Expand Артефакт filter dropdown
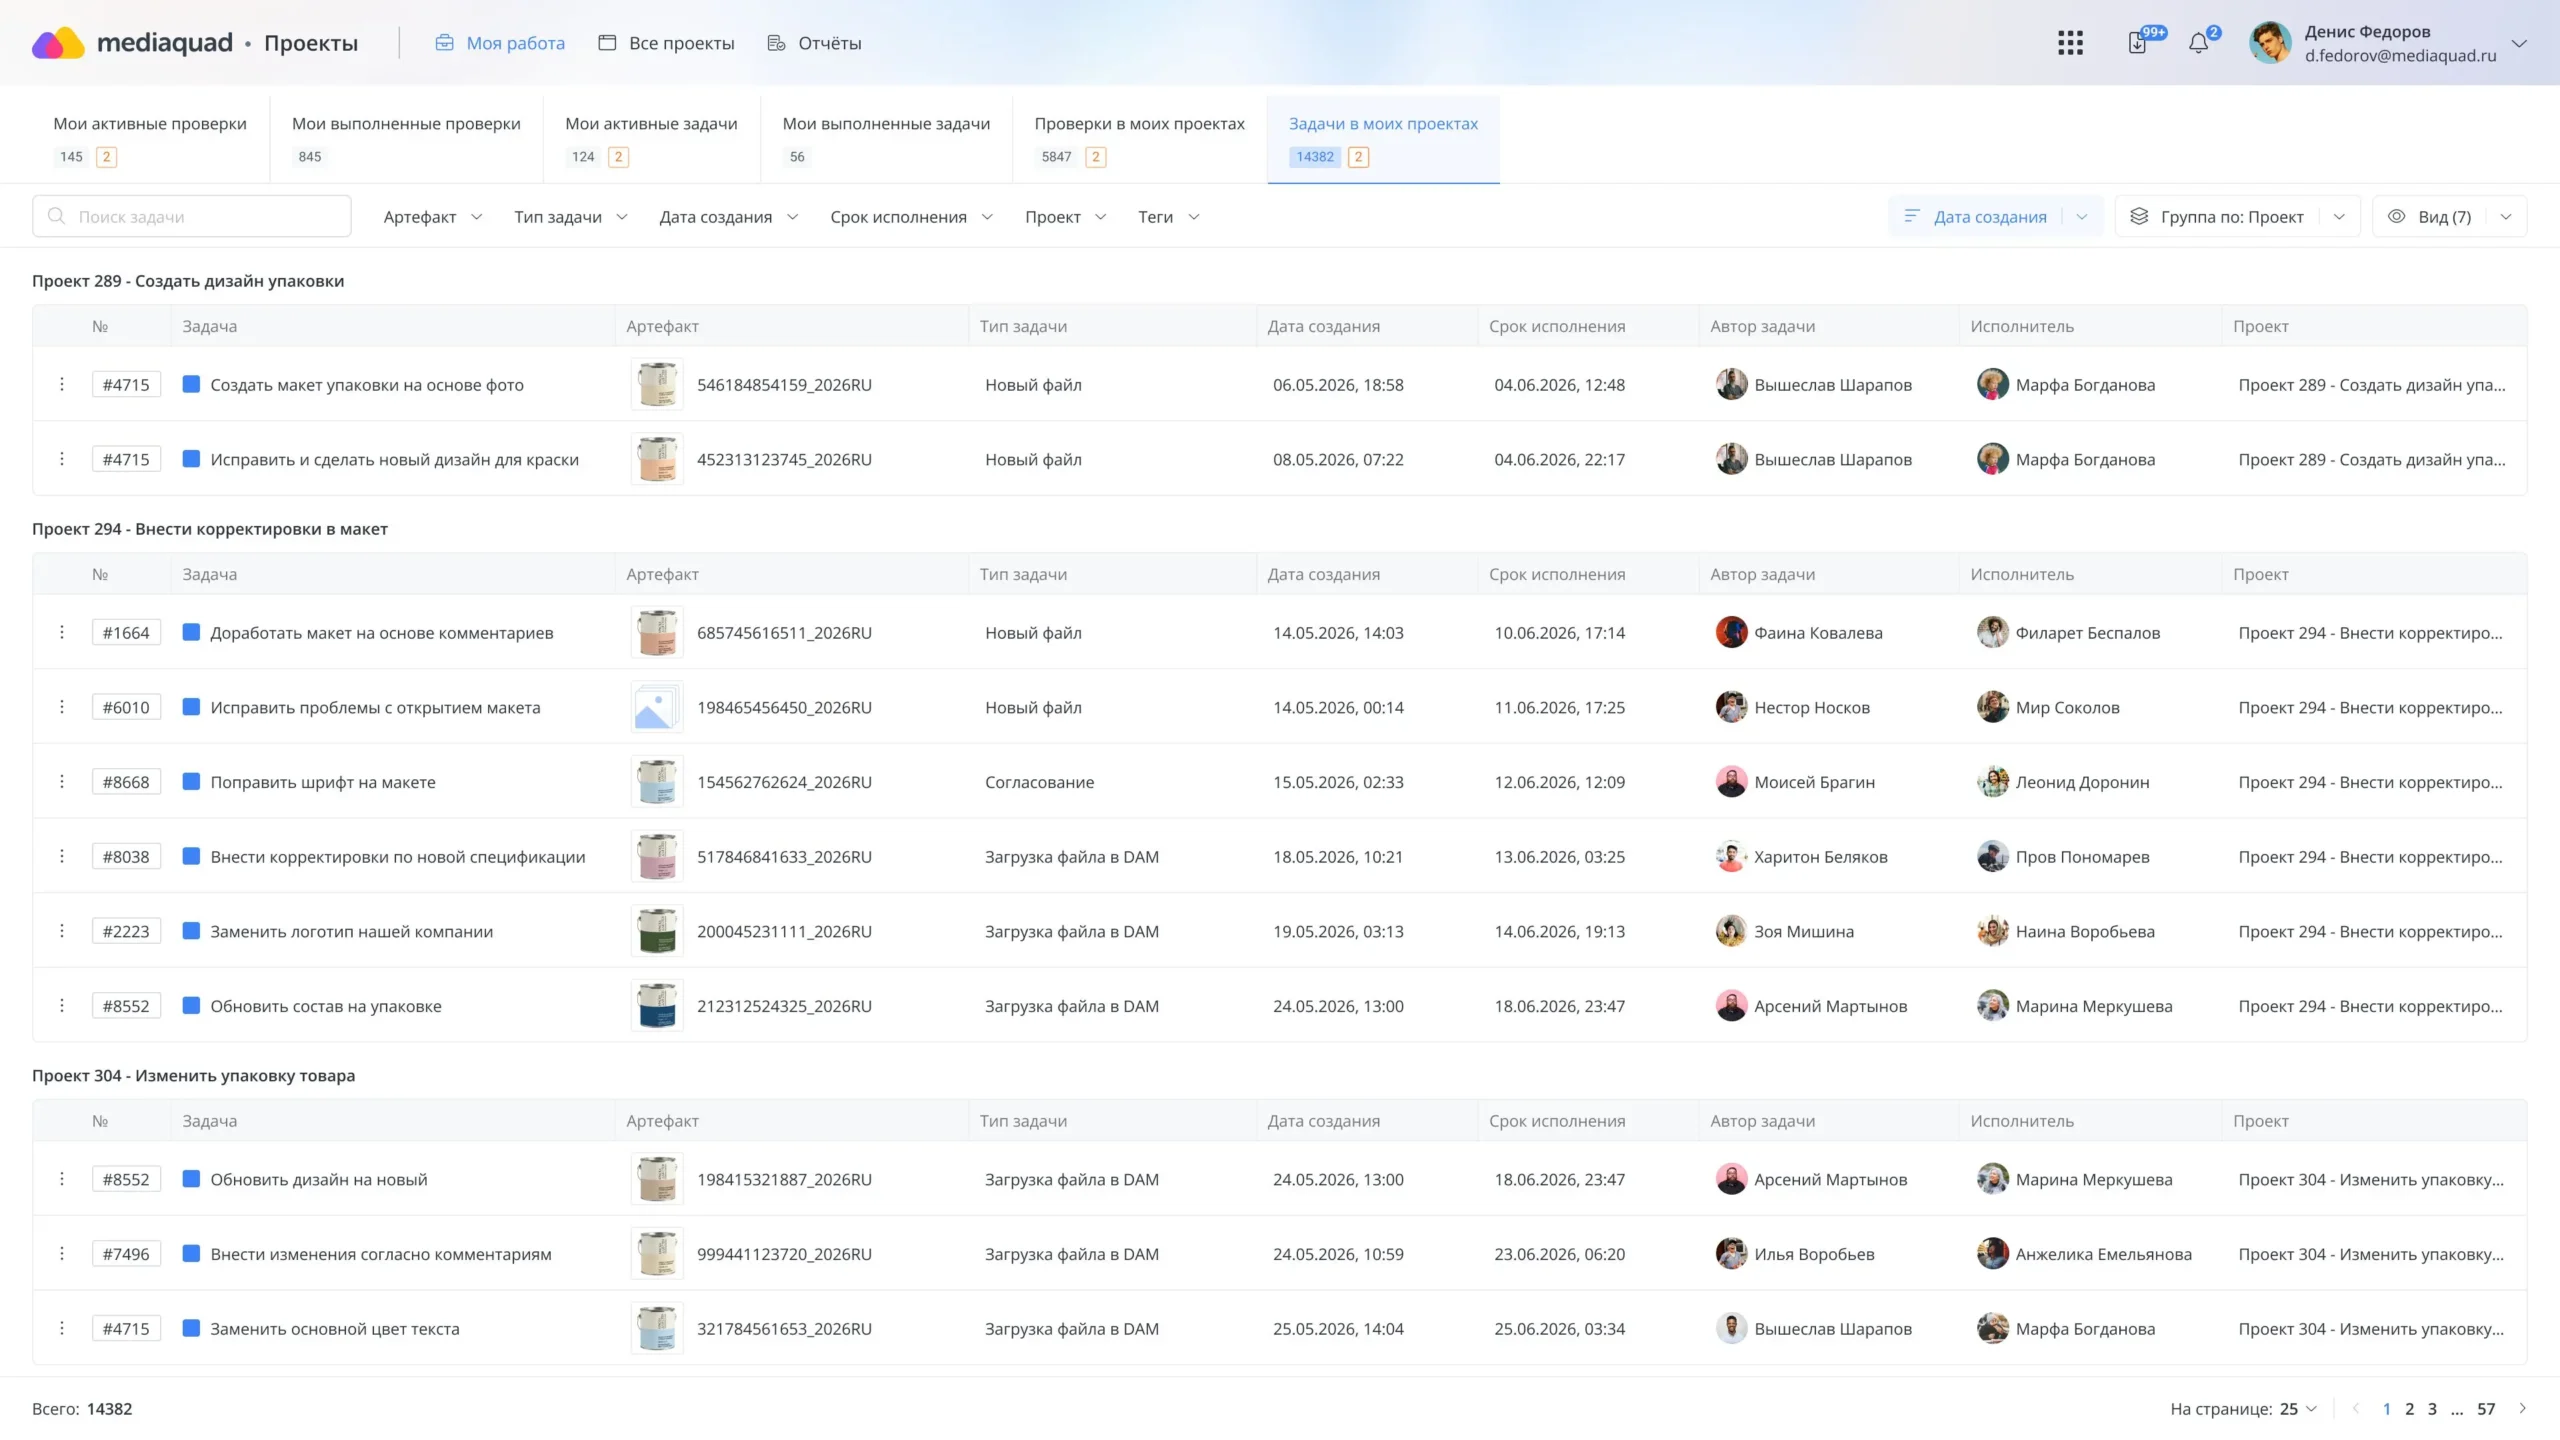This screenshot has width=2560, height=1440. [x=433, y=216]
